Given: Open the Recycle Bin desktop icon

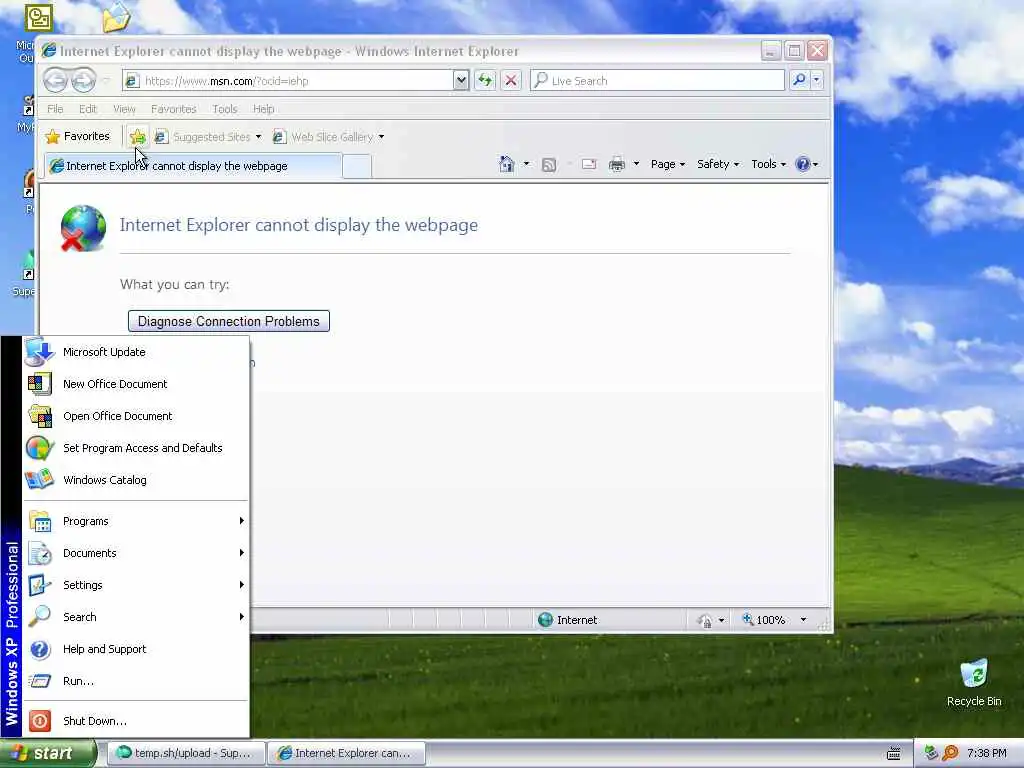Looking at the screenshot, I should coord(974,683).
